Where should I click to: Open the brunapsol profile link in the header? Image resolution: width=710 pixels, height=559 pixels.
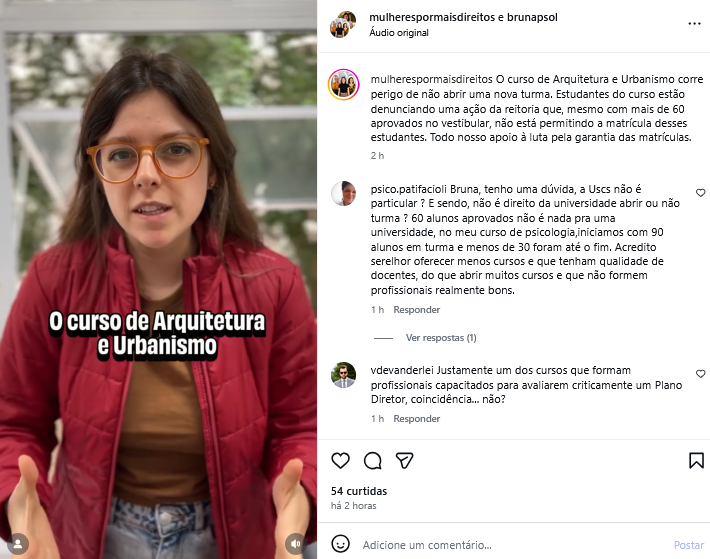pos(532,17)
